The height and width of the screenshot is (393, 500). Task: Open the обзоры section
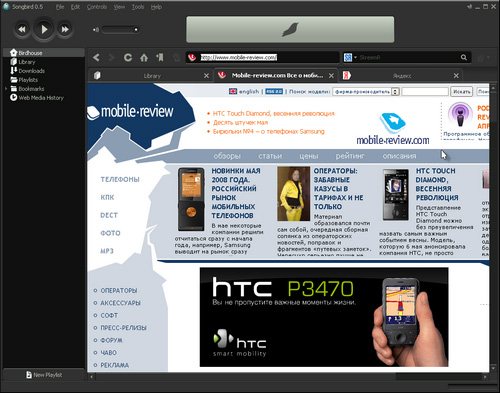pyautogui.click(x=227, y=156)
